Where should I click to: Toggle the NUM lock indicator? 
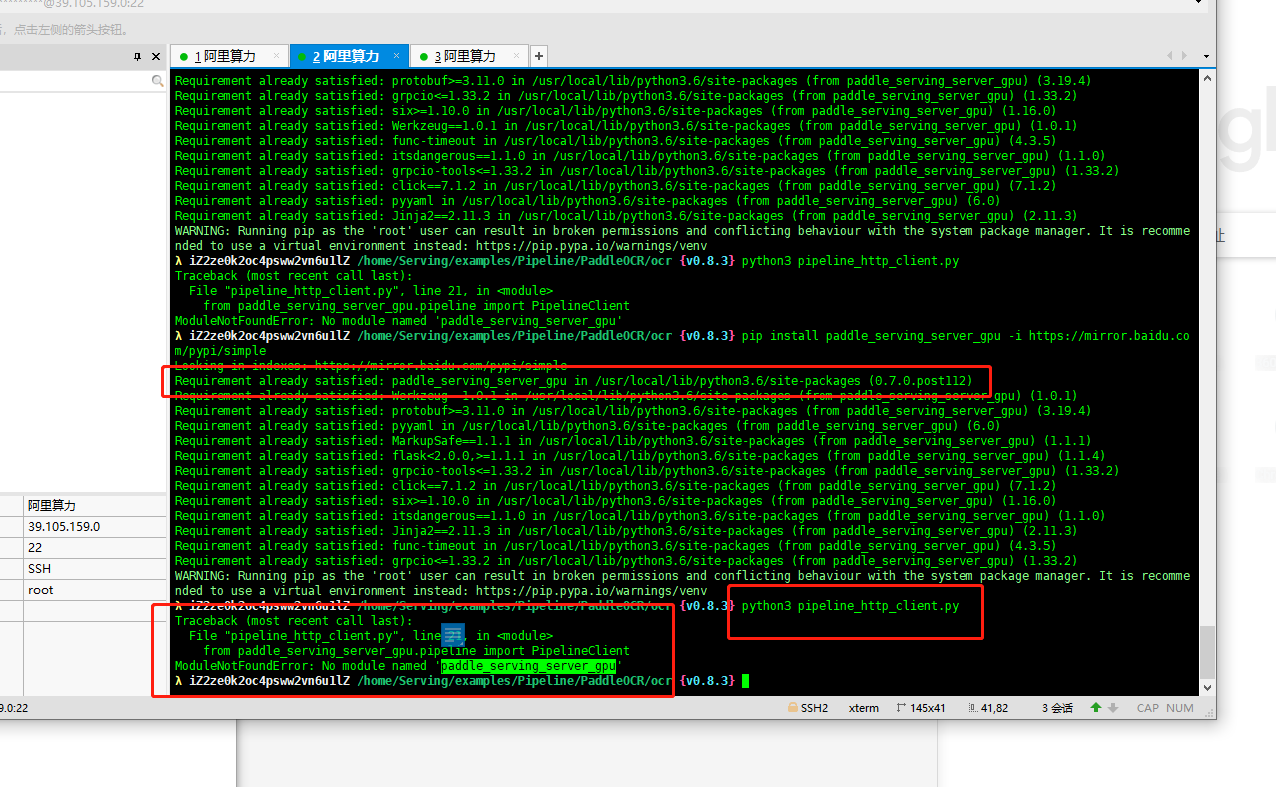pyautogui.click(x=1180, y=707)
